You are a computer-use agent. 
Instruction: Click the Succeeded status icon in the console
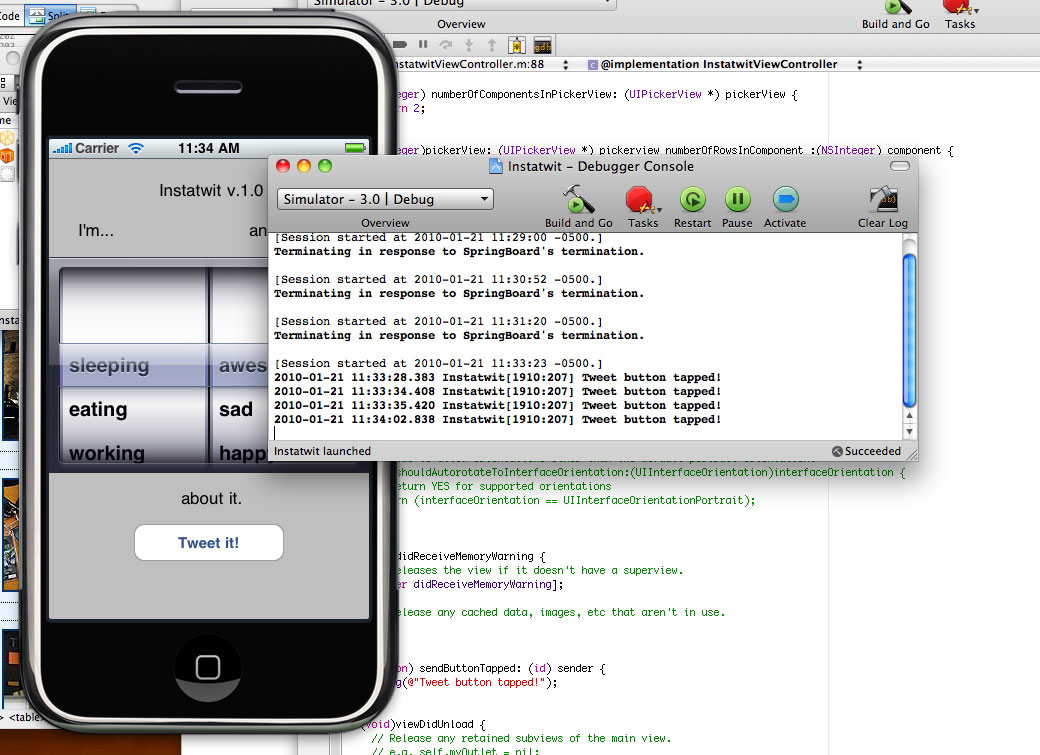[838, 451]
